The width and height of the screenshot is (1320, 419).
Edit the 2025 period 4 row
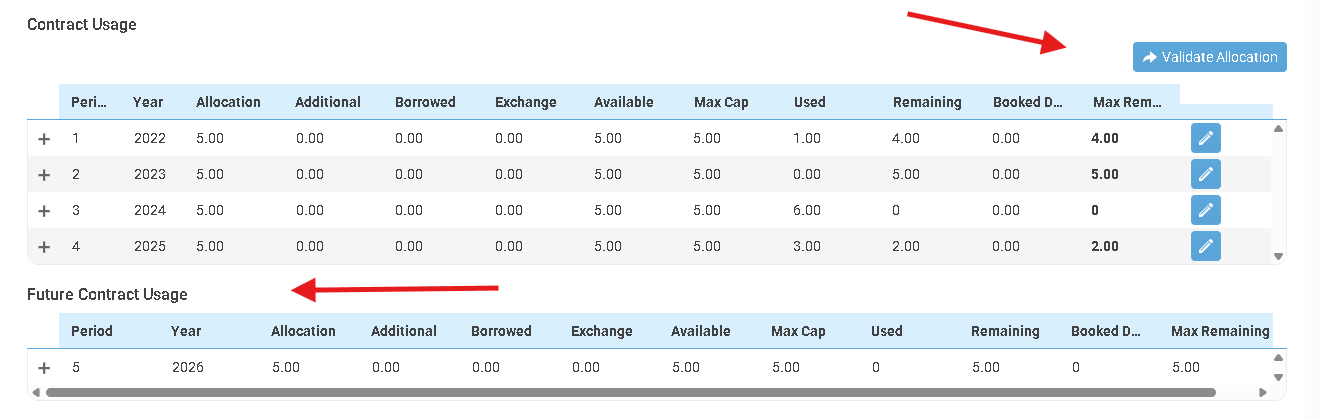tap(1205, 246)
